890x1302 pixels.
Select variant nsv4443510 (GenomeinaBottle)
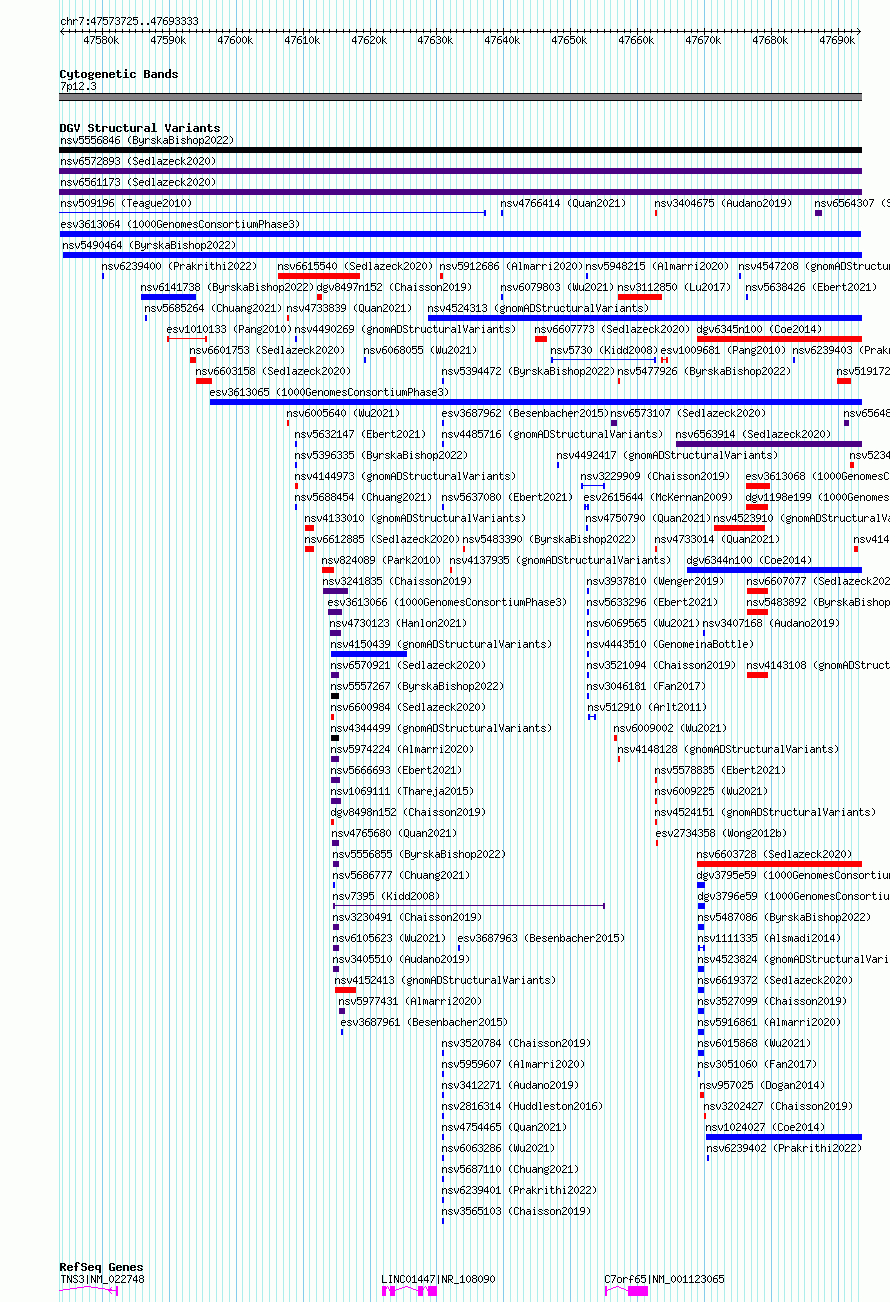tap(670, 644)
